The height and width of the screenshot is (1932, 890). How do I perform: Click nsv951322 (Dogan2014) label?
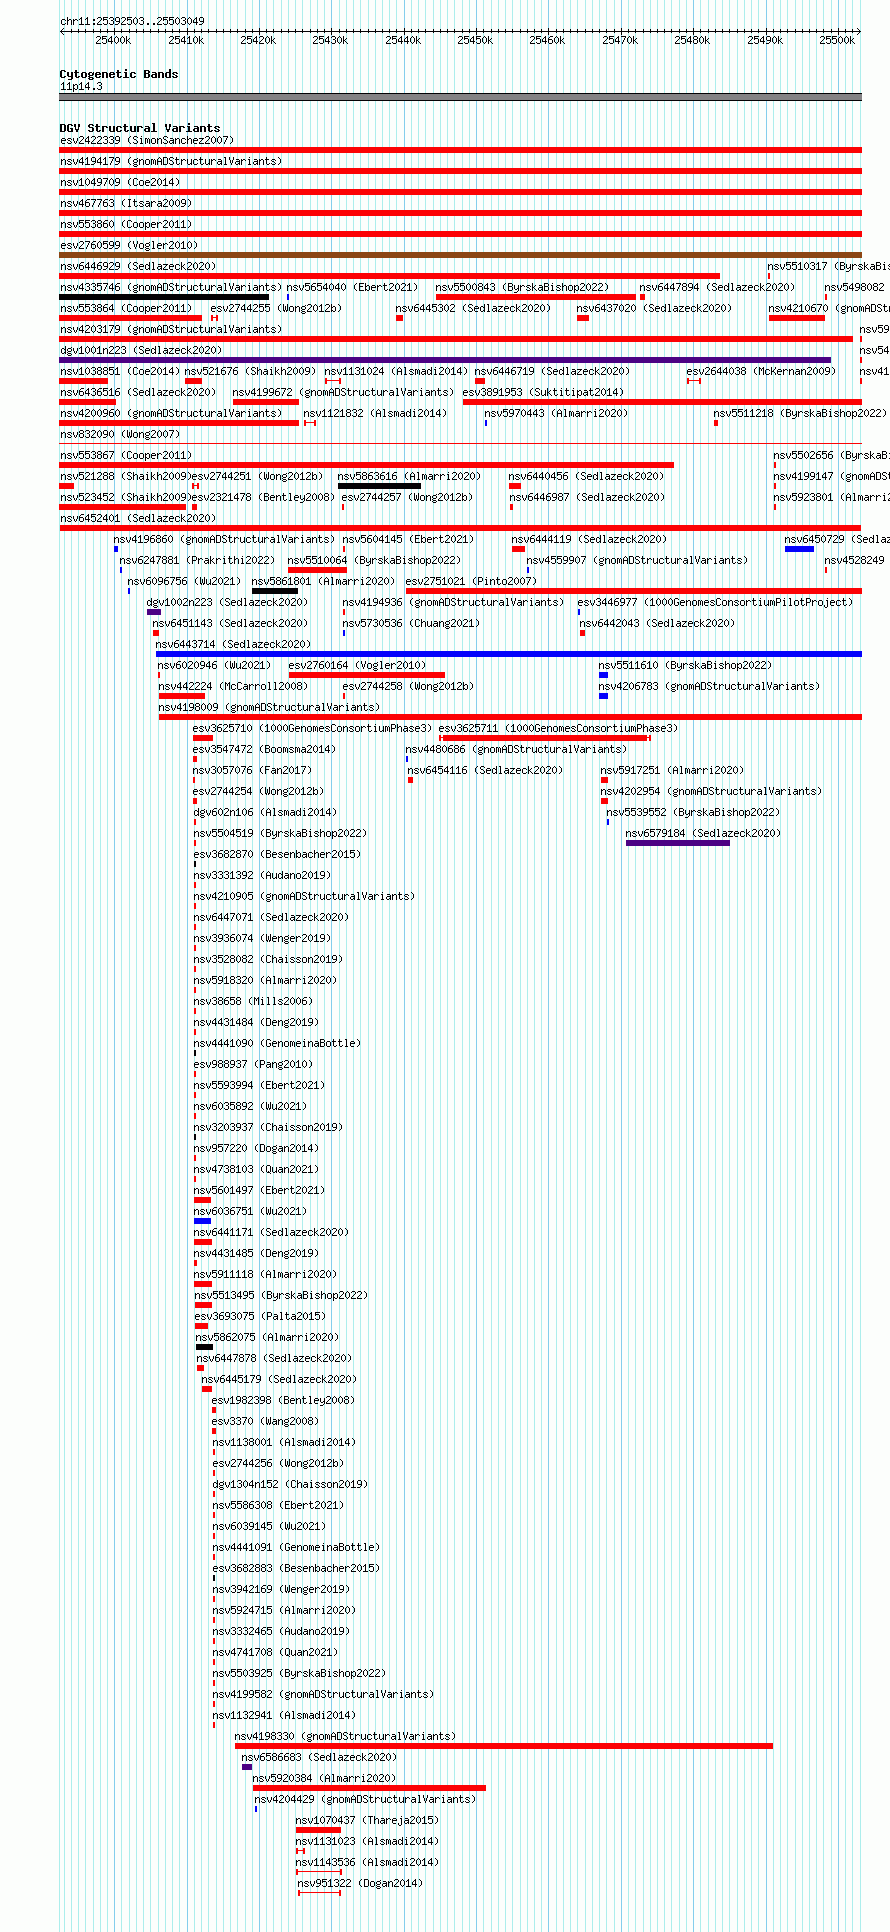coord(360,1883)
